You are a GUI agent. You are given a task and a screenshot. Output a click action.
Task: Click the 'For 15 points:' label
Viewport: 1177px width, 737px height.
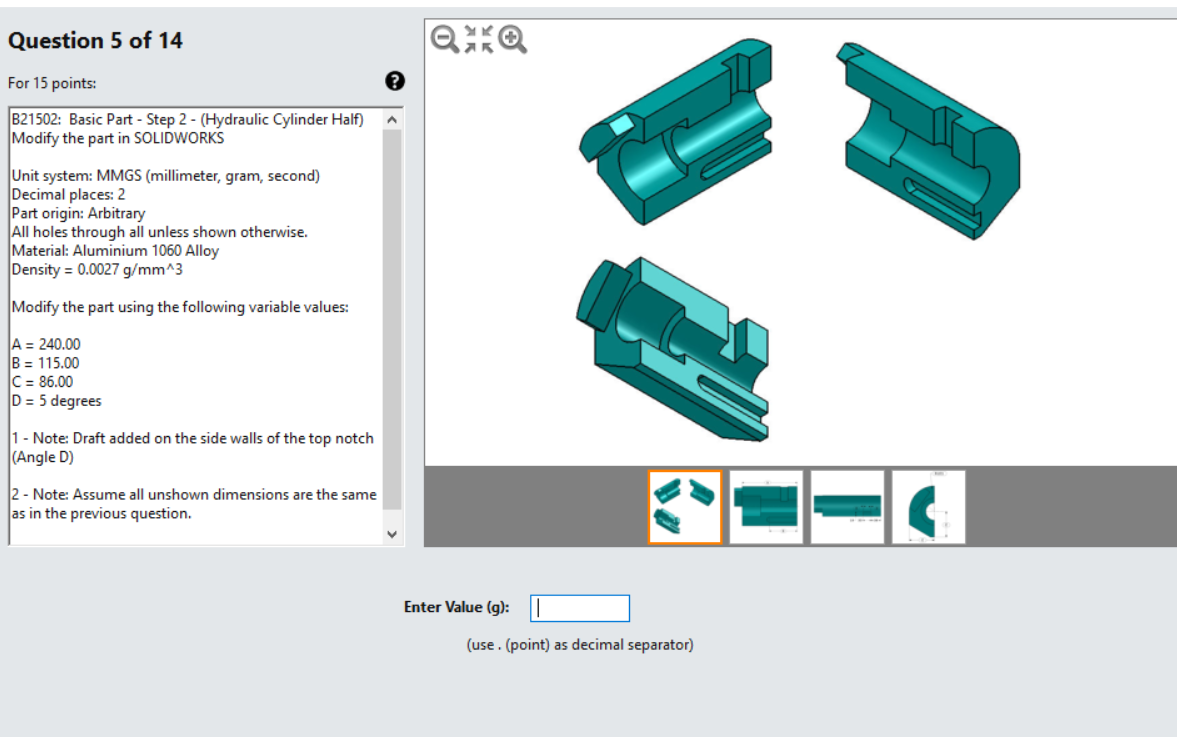click(x=52, y=83)
